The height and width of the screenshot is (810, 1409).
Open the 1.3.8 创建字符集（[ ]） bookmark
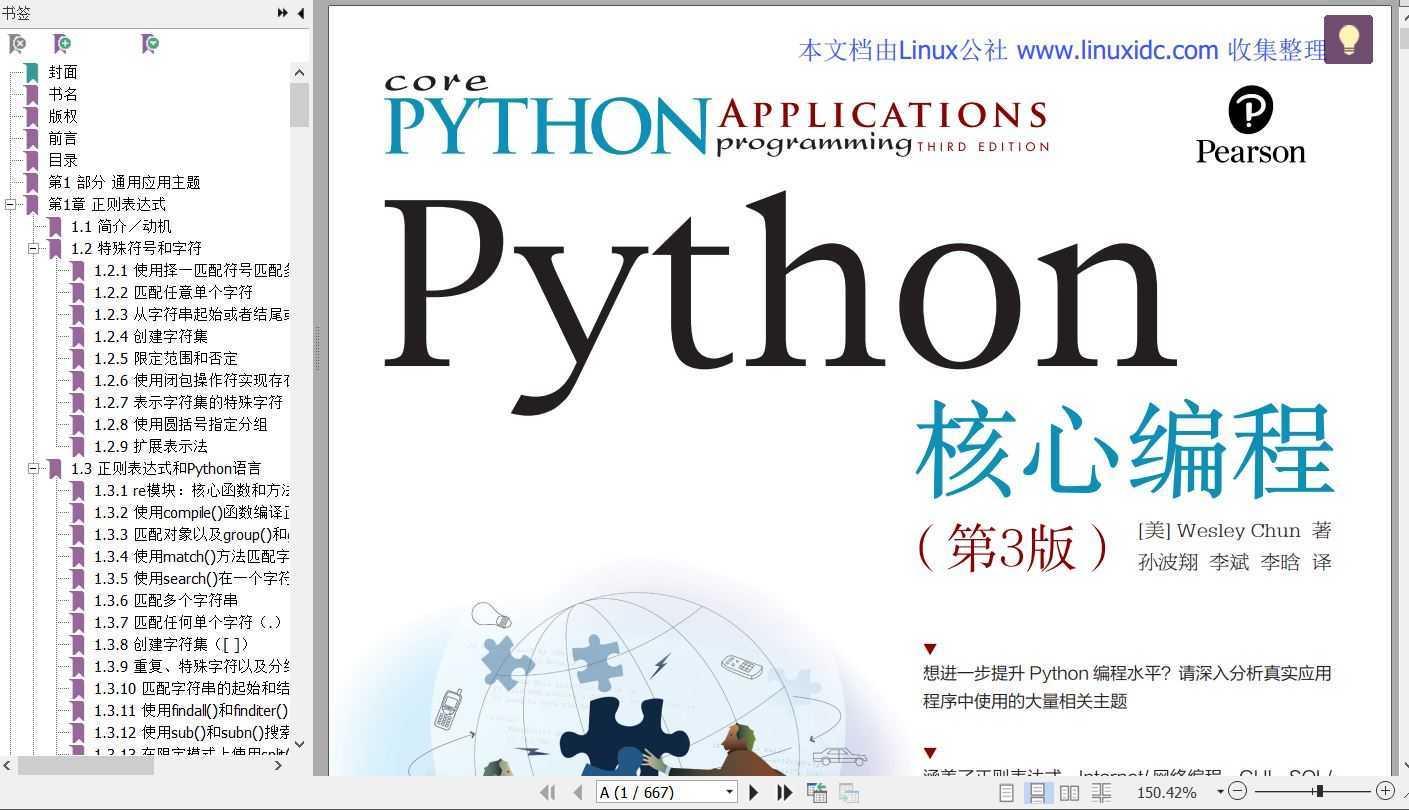pyautogui.click(x=172, y=644)
